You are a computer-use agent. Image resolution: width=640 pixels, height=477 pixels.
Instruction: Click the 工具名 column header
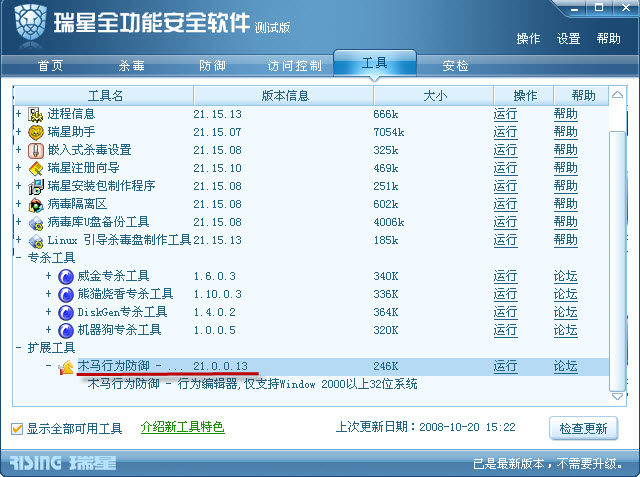104,96
